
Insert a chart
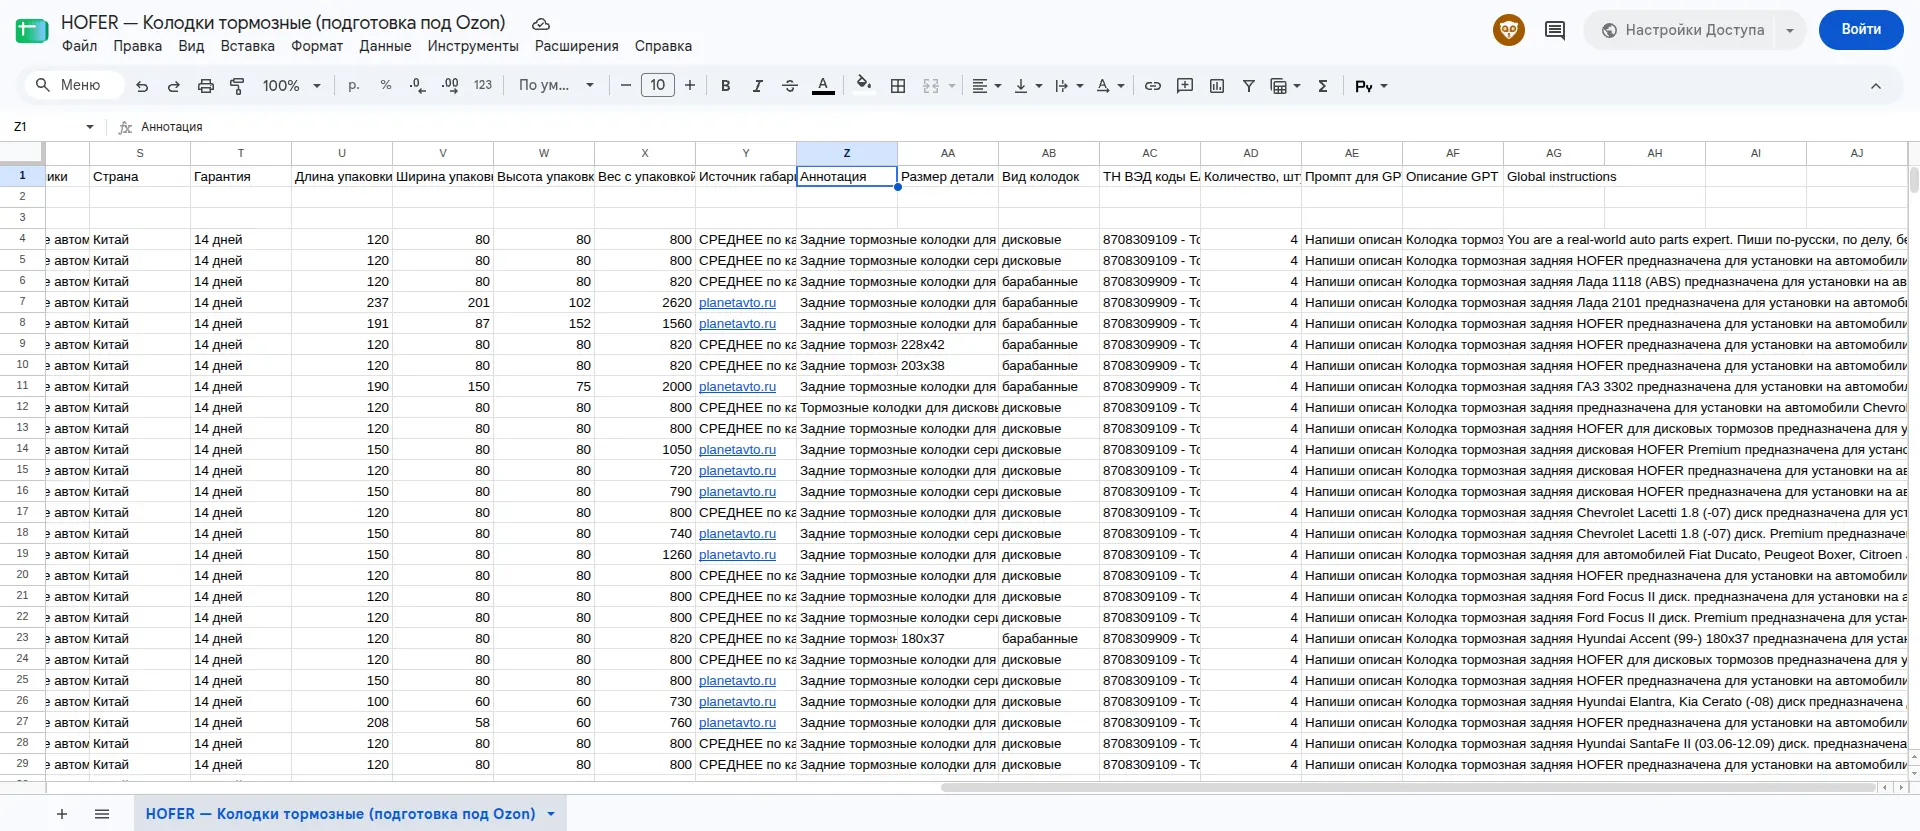(x=1217, y=86)
